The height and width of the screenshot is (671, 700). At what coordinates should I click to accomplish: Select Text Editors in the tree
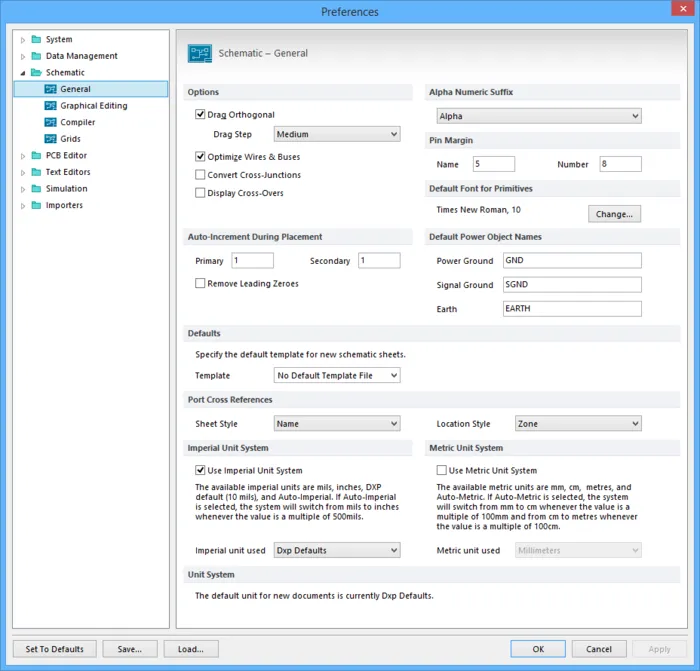[68, 172]
